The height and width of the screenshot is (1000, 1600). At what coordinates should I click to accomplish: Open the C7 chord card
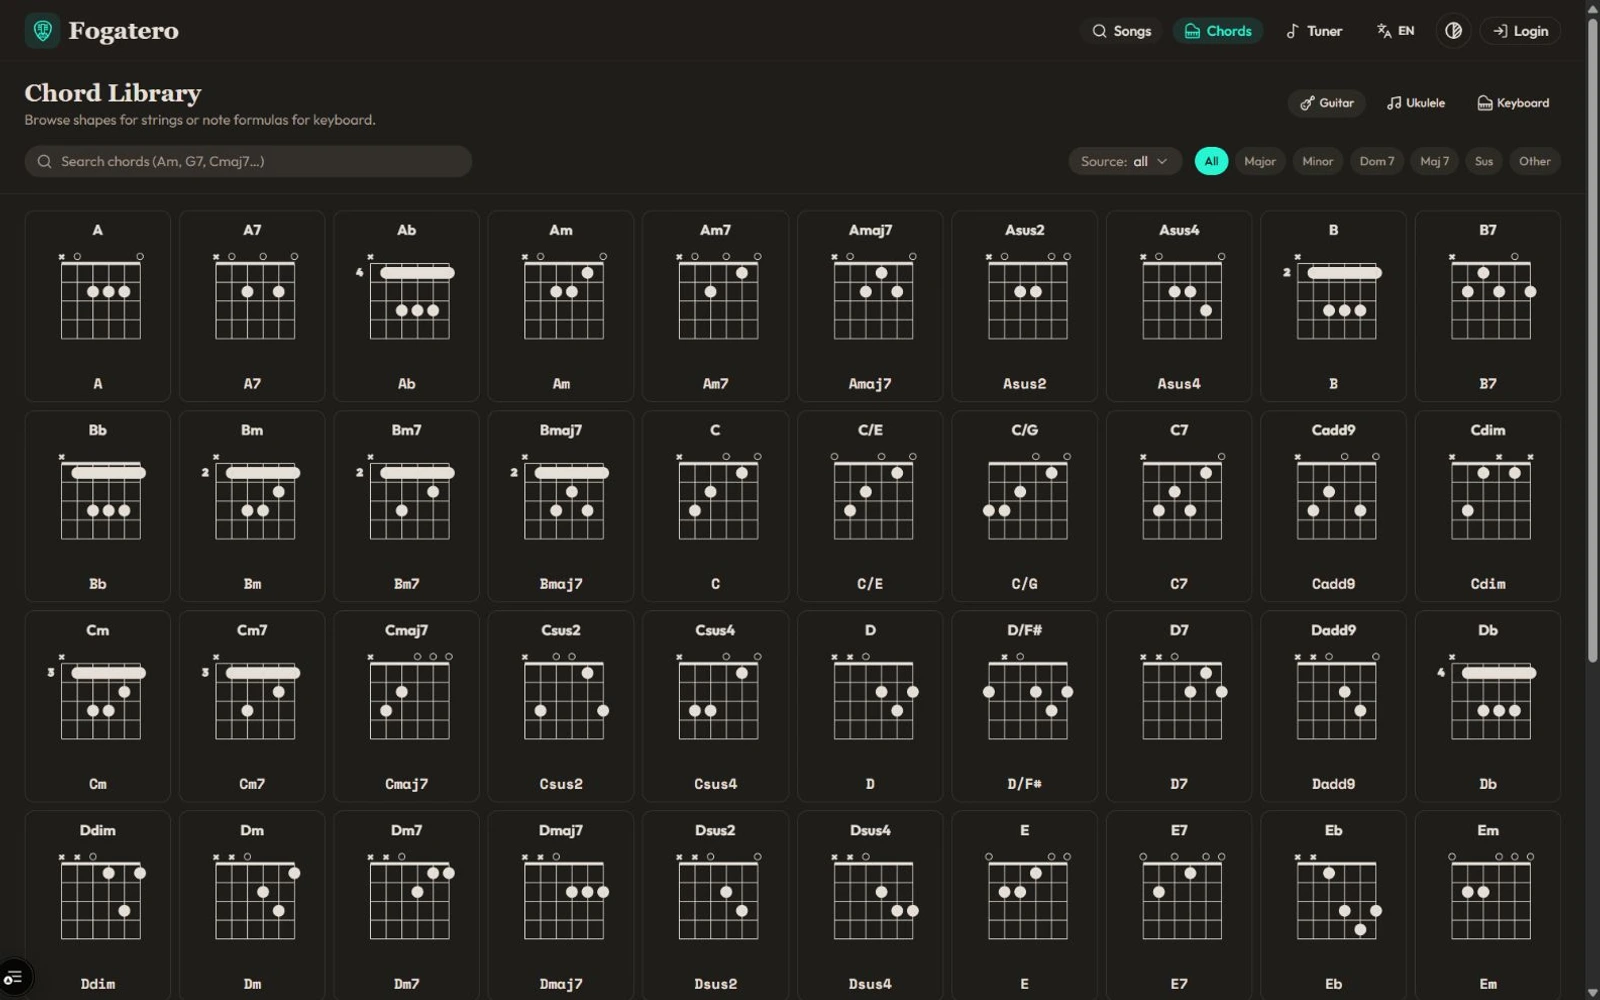(x=1179, y=506)
